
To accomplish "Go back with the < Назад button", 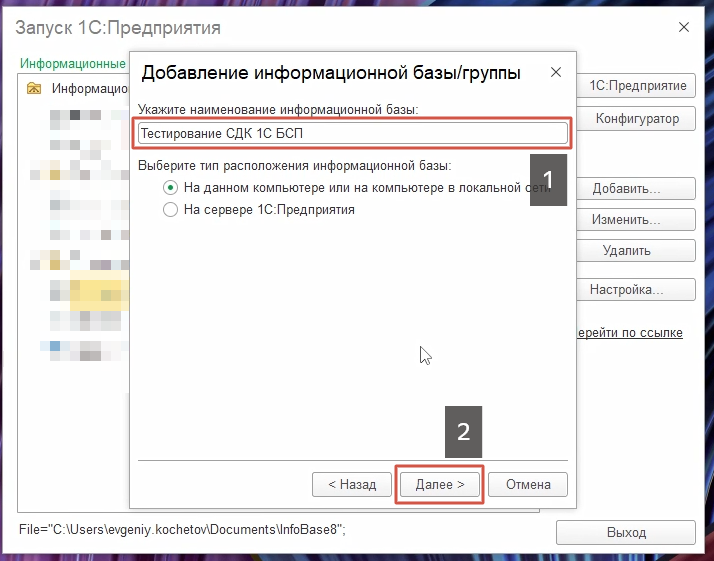I will coord(345,484).
